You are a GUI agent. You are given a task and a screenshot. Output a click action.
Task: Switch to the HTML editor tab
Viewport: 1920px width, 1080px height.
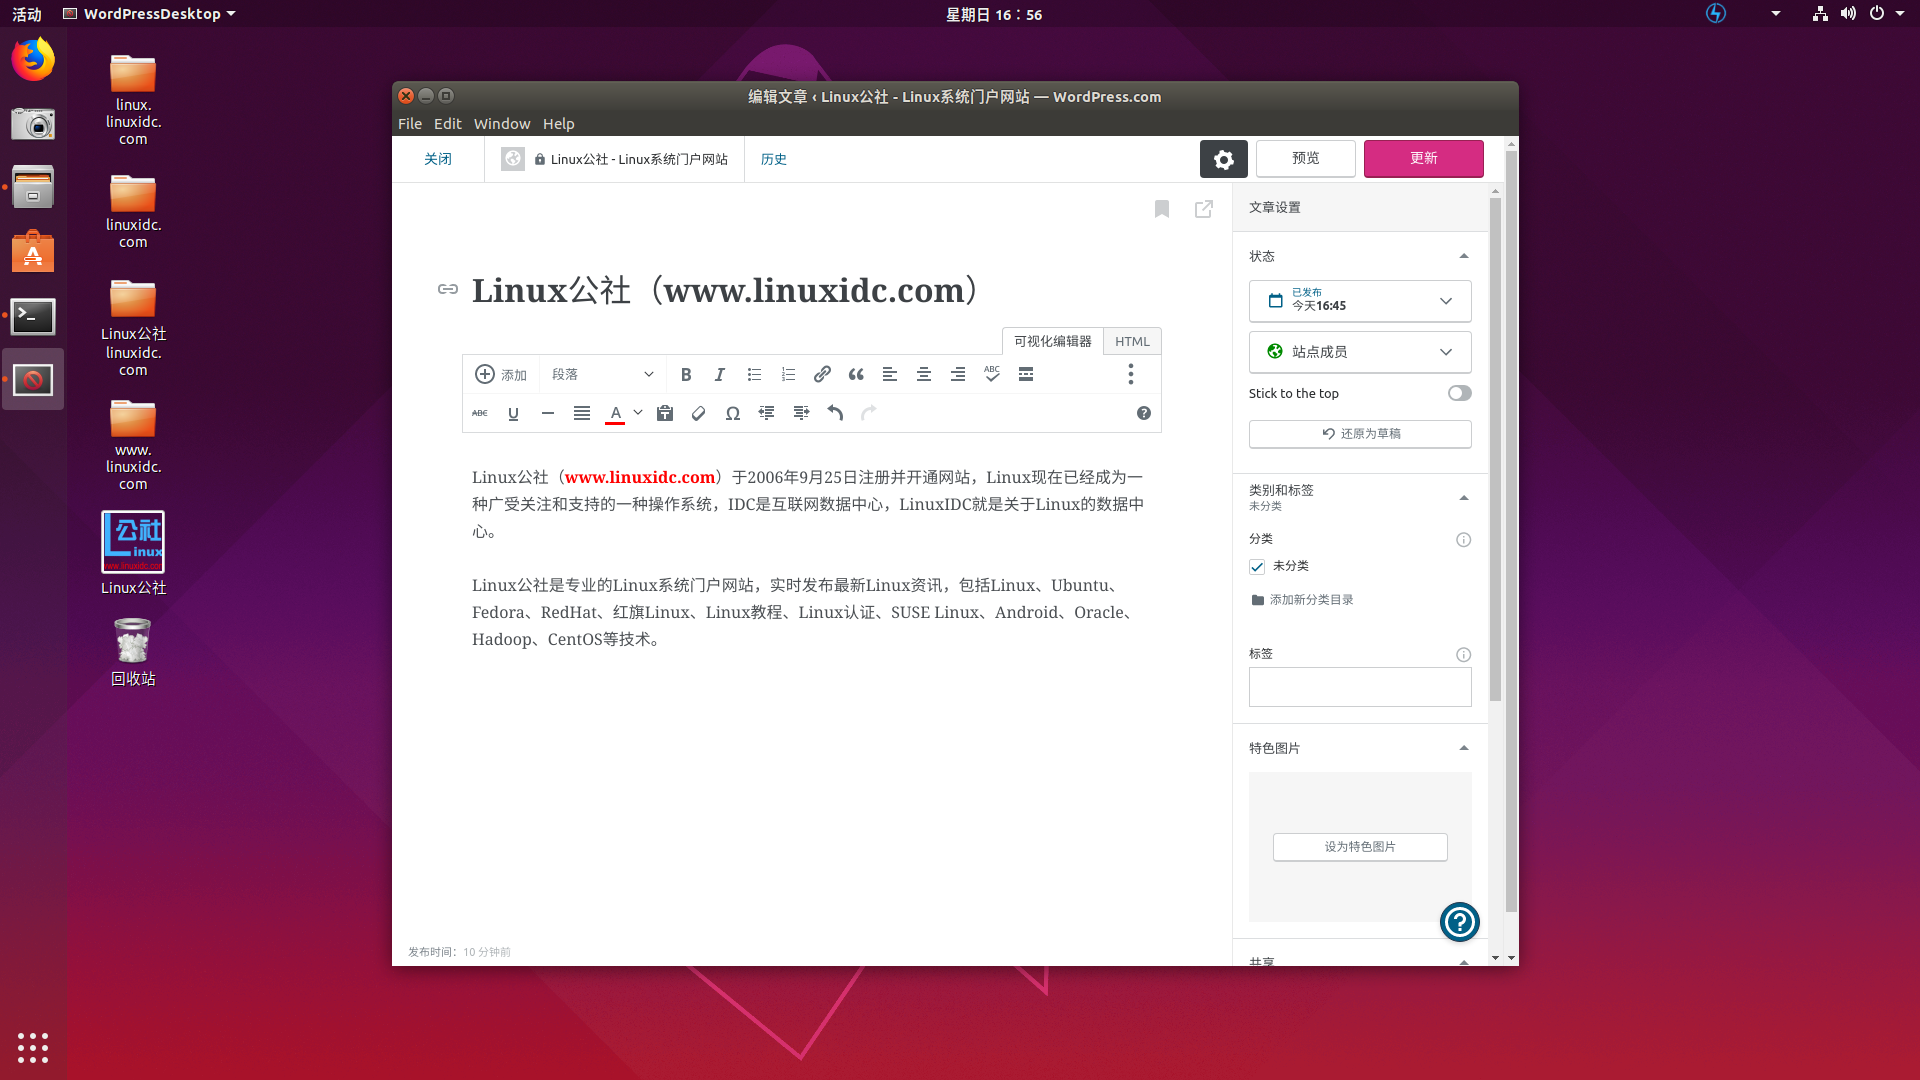pos(1131,341)
